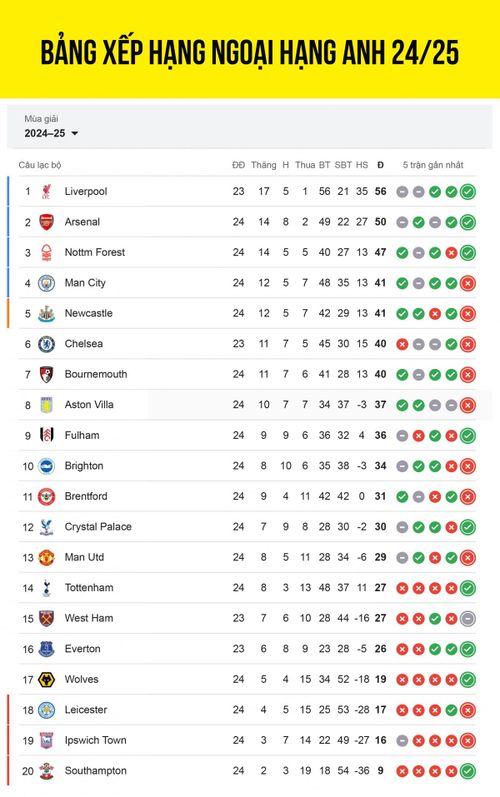Click the Chelsea club crest
The image size is (500, 797).
point(46,344)
